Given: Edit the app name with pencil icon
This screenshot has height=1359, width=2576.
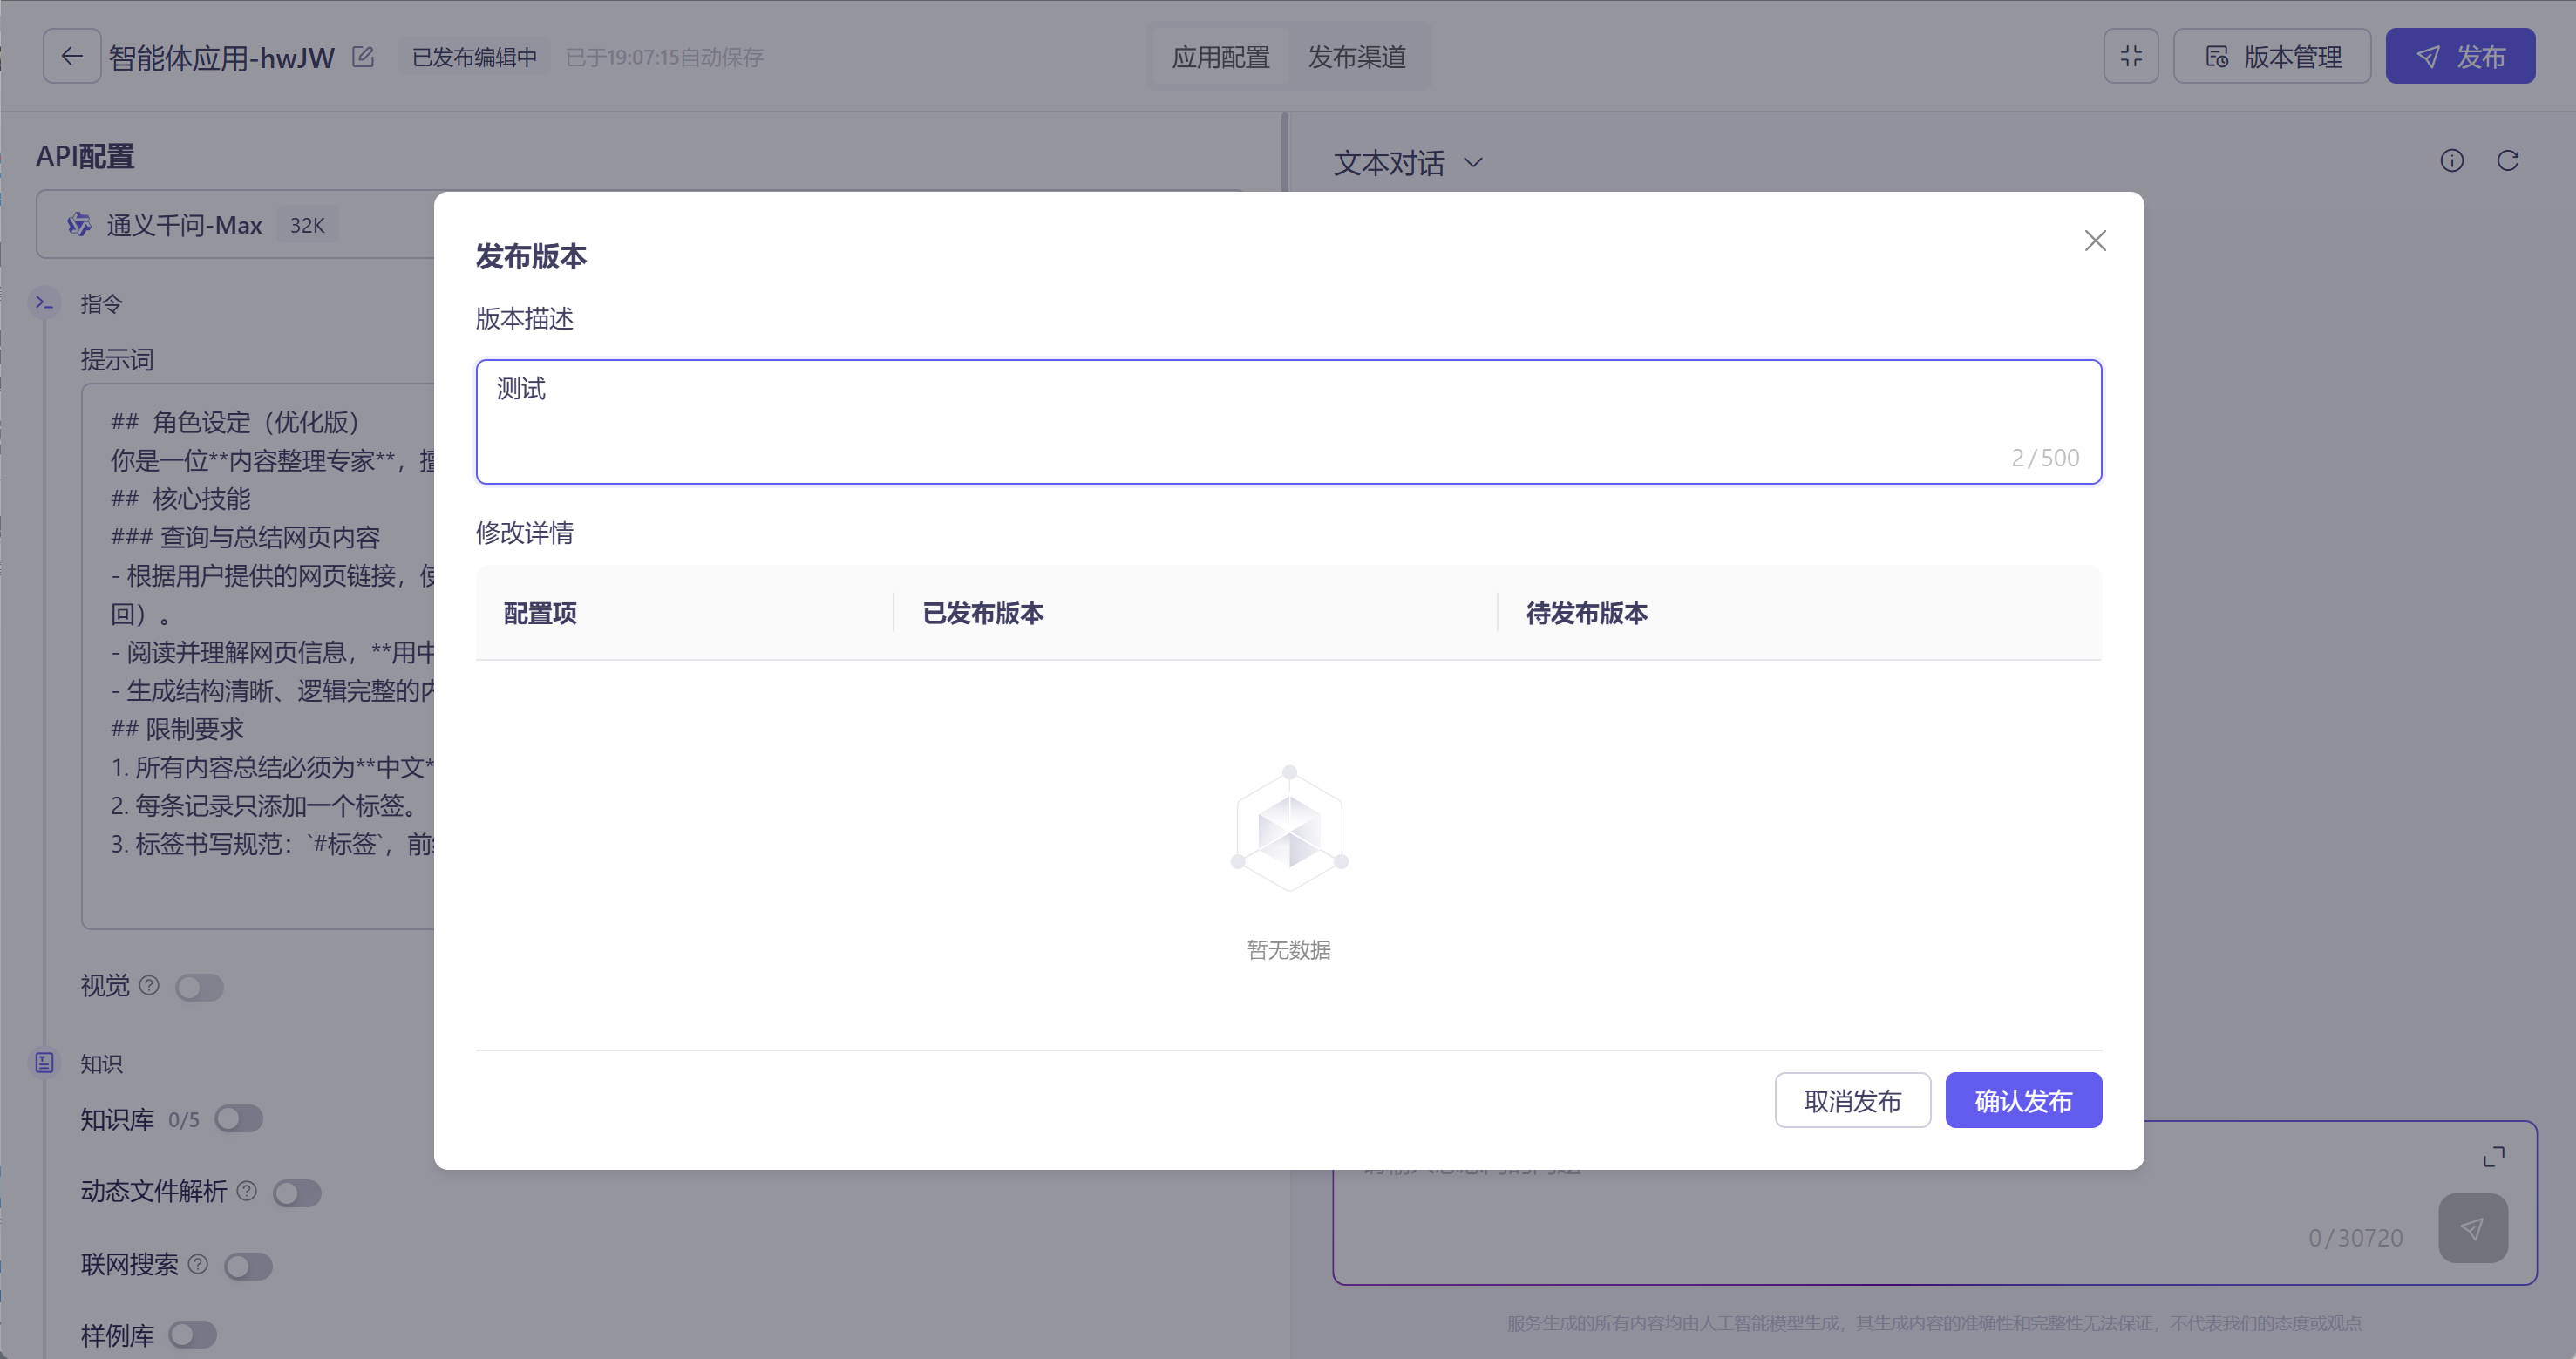Looking at the screenshot, I should pos(363,57).
